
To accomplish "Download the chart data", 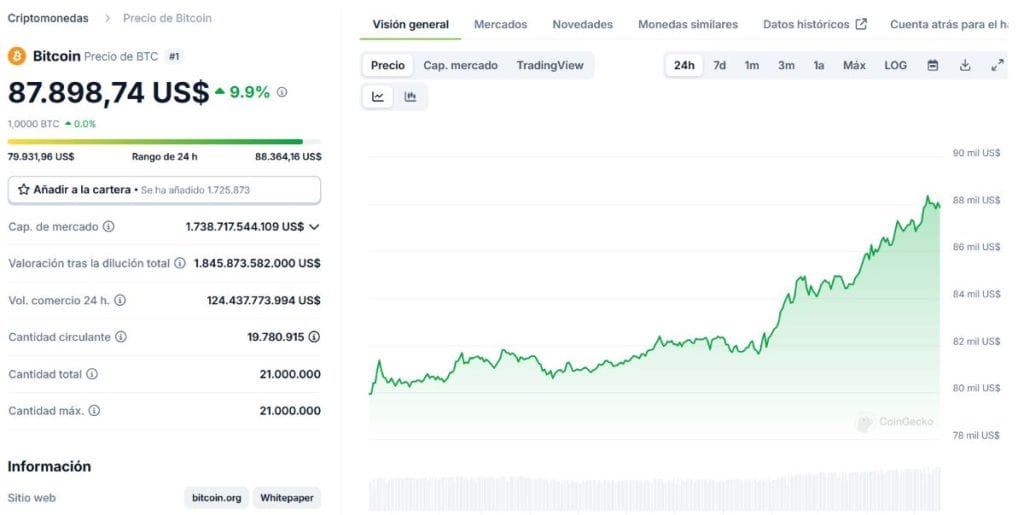I will pos(965,65).
